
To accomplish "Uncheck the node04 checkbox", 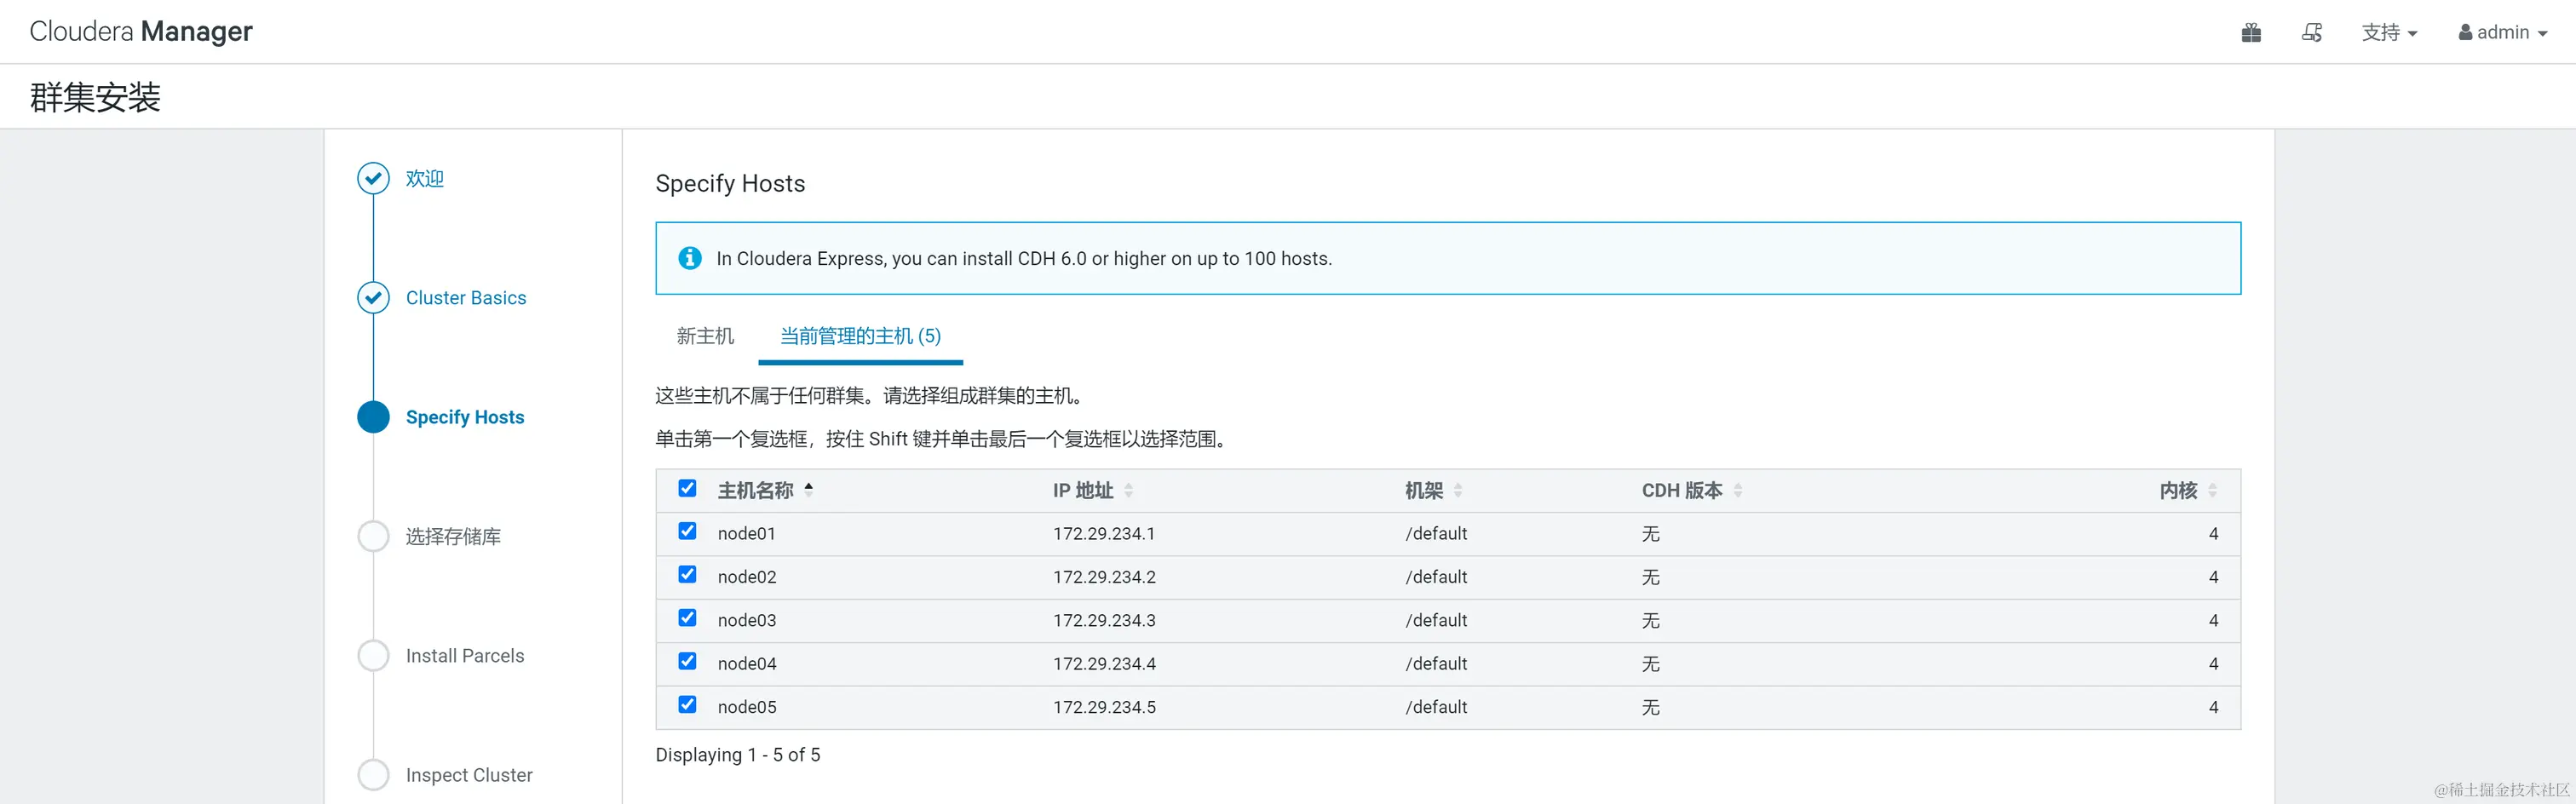I will [x=687, y=661].
